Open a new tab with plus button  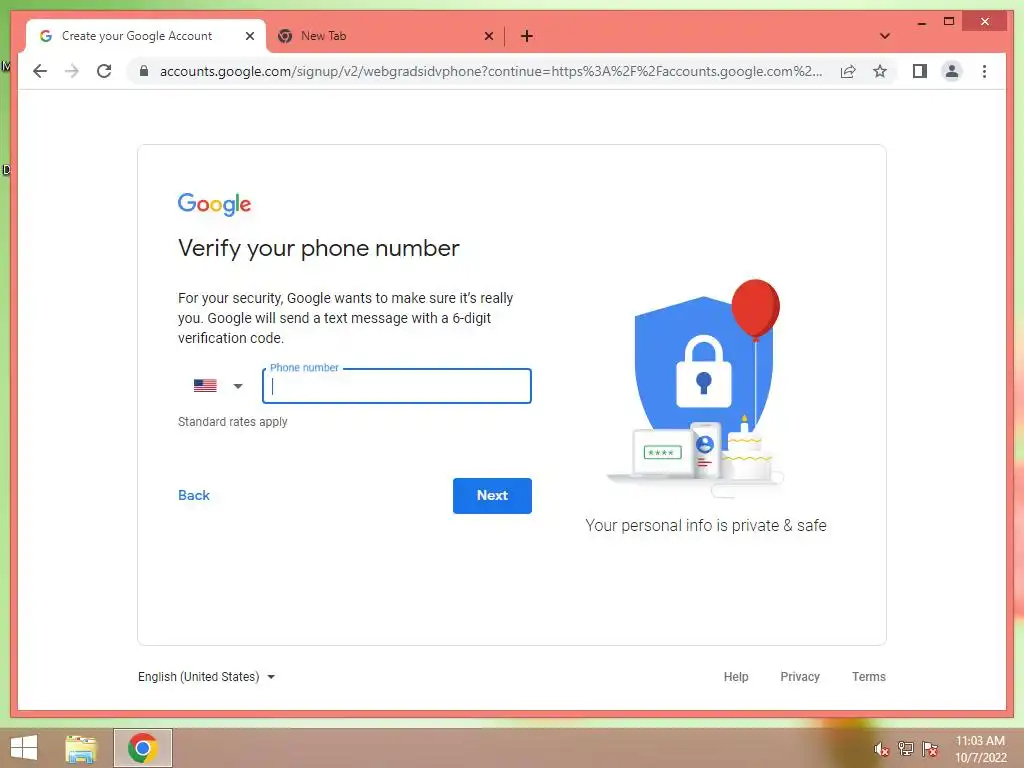pyautogui.click(x=526, y=36)
